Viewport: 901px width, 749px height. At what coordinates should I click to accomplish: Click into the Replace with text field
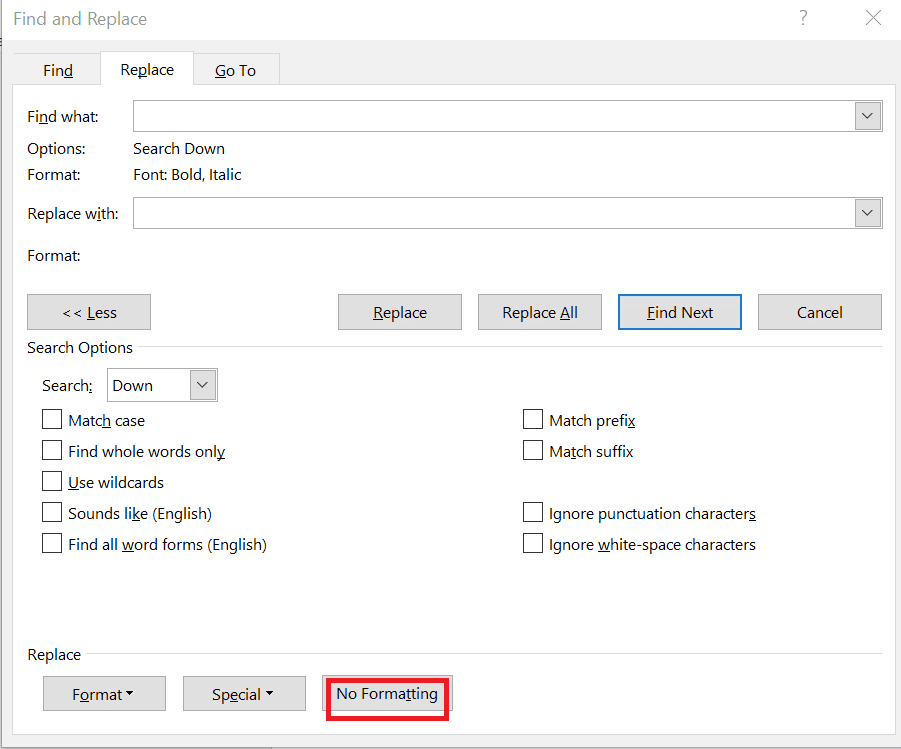[494, 213]
